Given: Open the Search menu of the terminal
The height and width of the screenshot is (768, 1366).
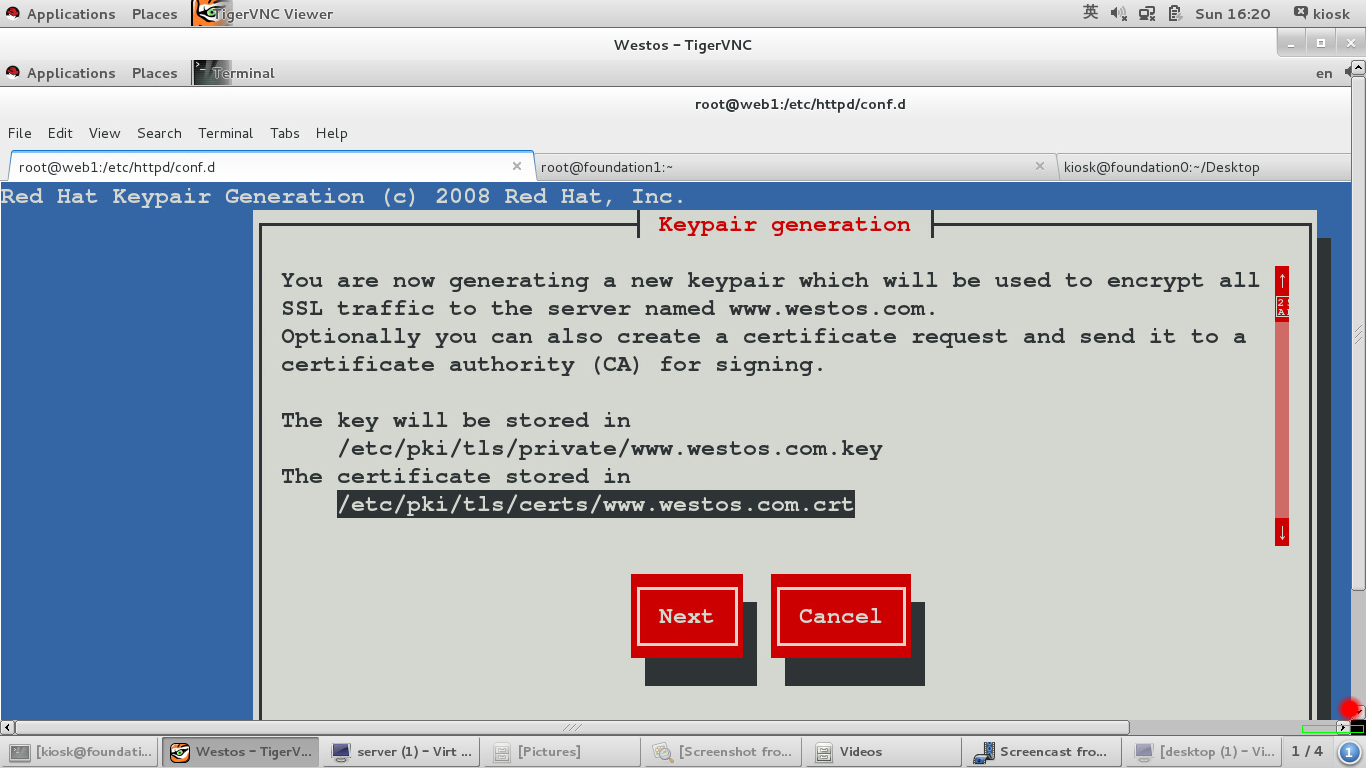Looking at the screenshot, I should [x=159, y=133].
